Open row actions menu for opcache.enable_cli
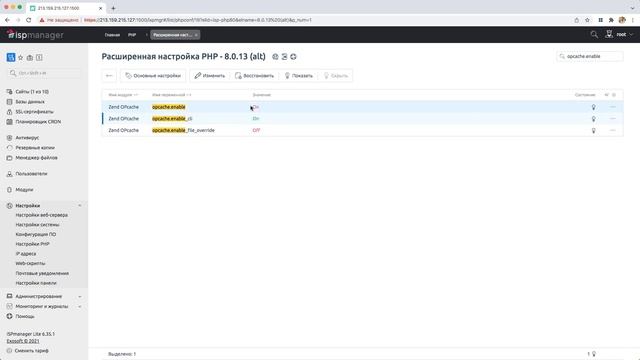The width and height of the screenshot is (640, 360). tap(613, 119)
